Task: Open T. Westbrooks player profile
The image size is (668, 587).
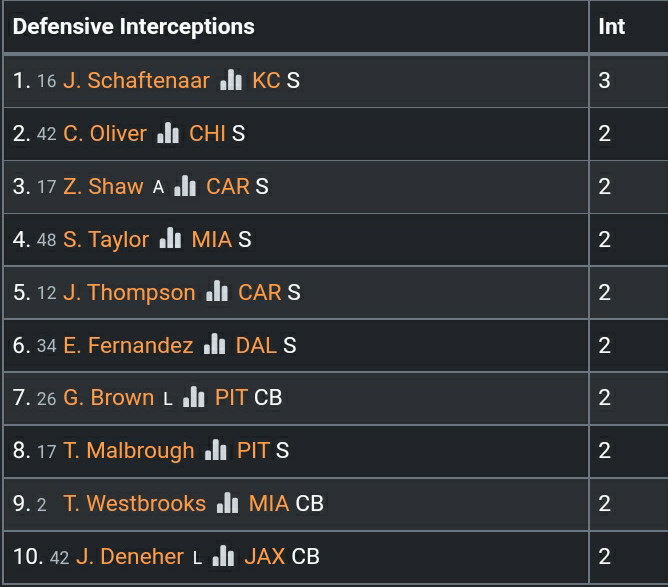Action: (134, 504)
